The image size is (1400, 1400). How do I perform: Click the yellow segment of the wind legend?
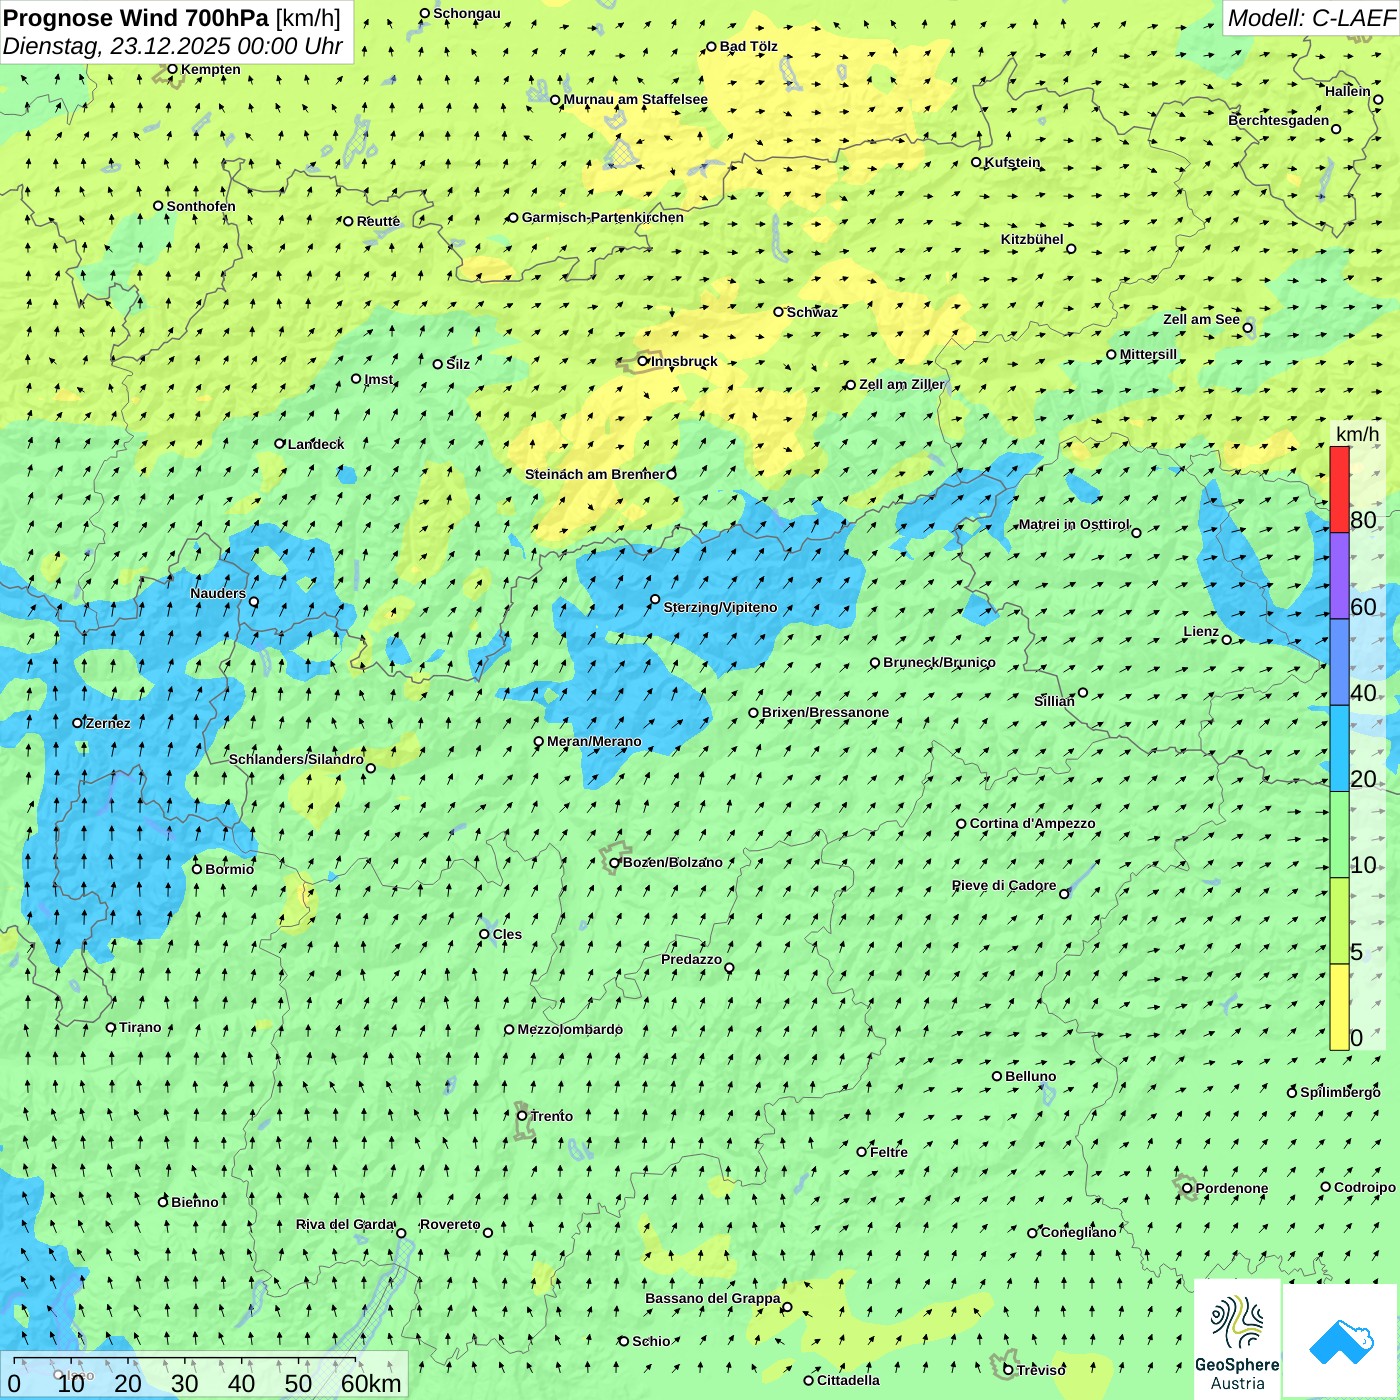point(1339,1007)
